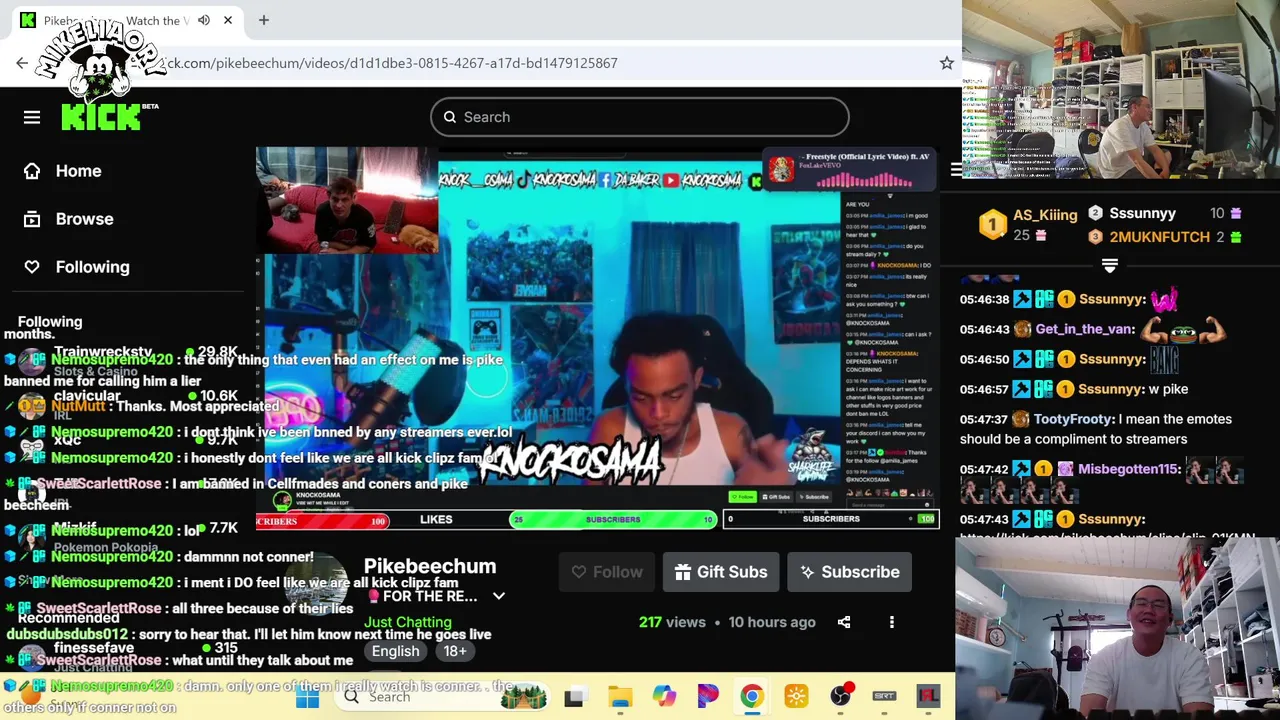Launch Copilot from taskbar
Image resolution: width=1280 pixels, height=720 pixels.
pyautogui.click(x=664, y=697)
